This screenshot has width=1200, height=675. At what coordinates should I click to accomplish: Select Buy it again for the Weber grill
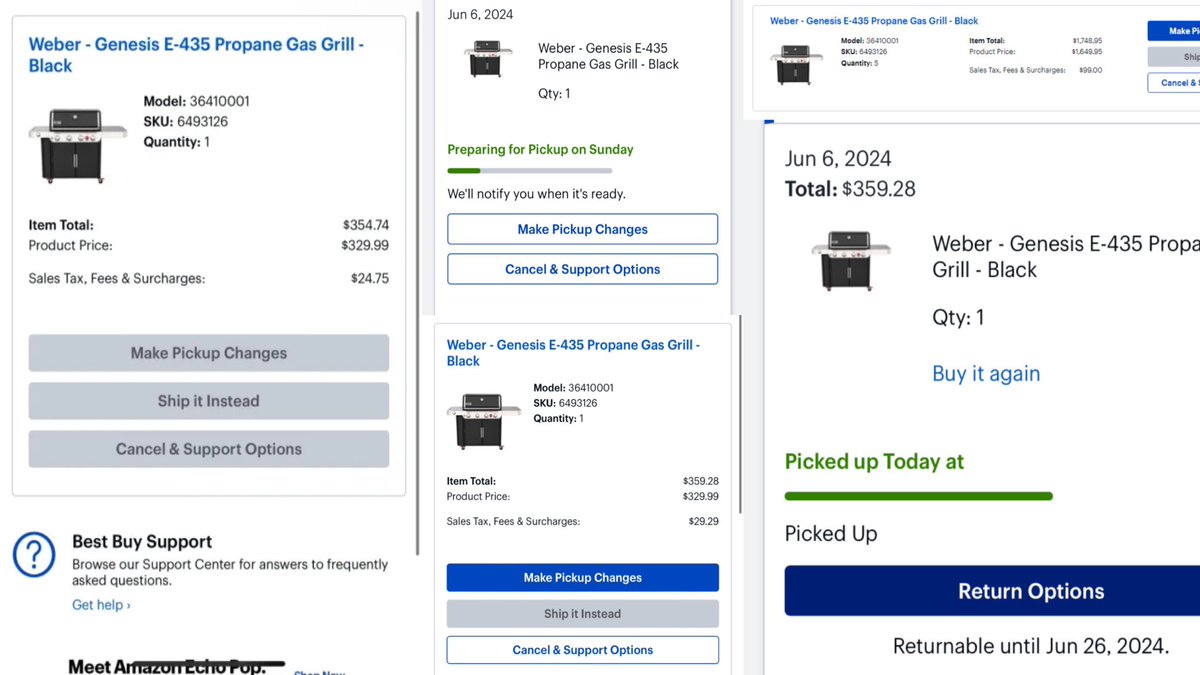986,373
